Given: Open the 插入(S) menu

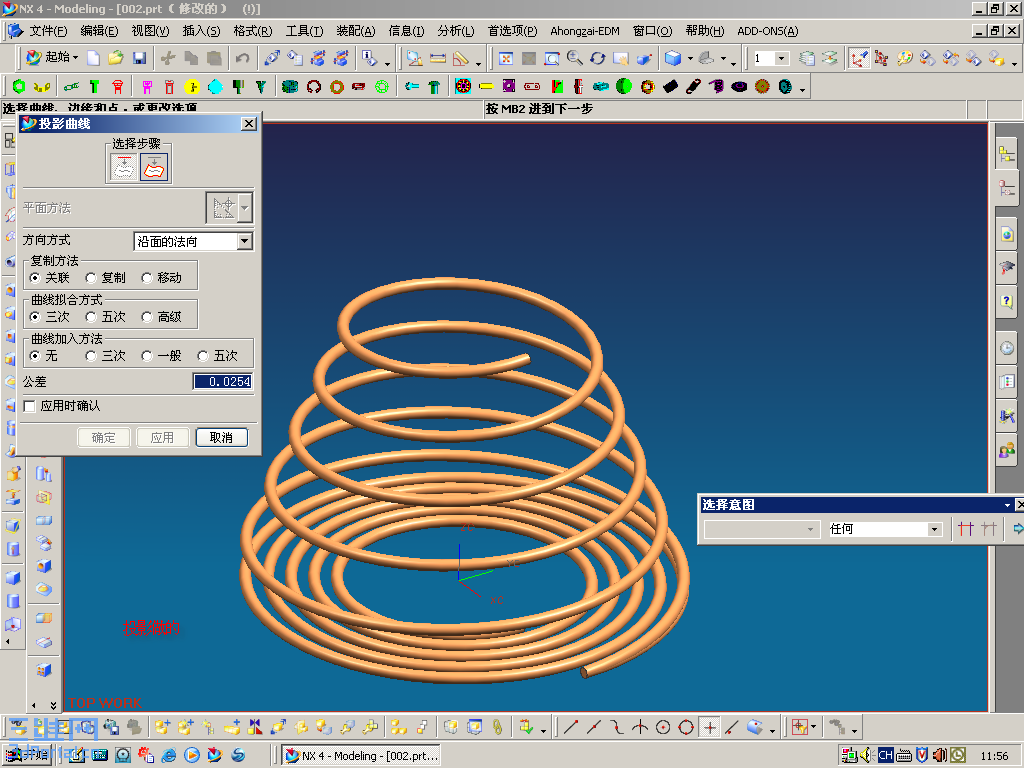Looking at the screenshot, I should tap(201, 31).
